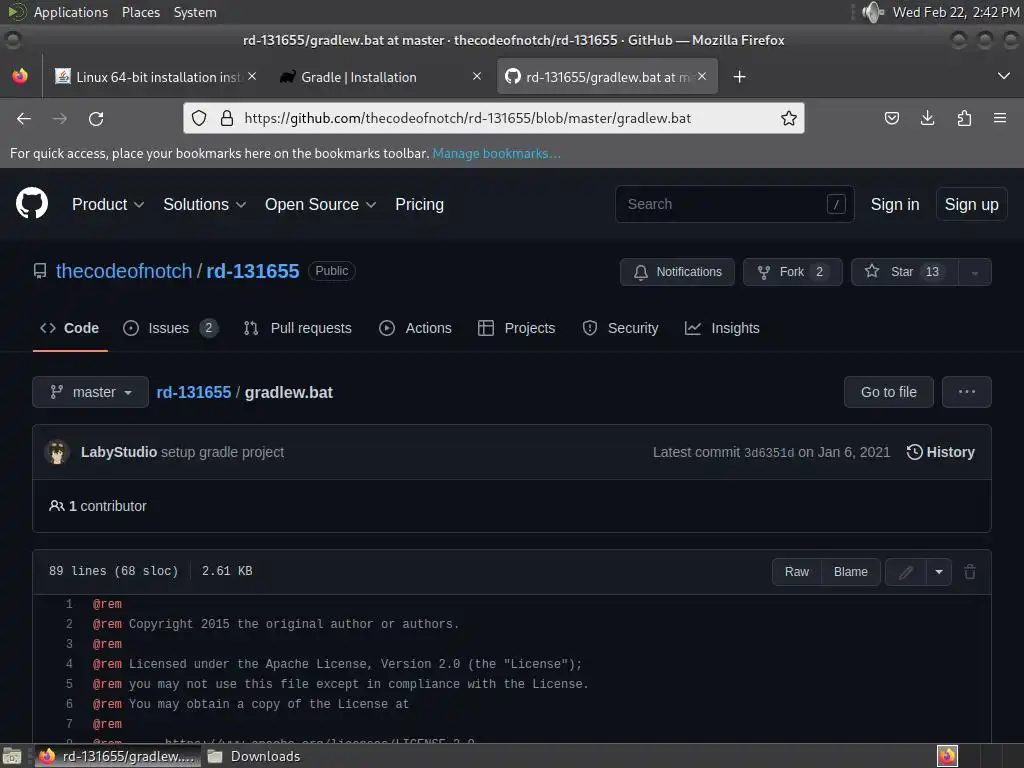
Task: Open the LabyStudio avatar image
Action: (57, 452)
